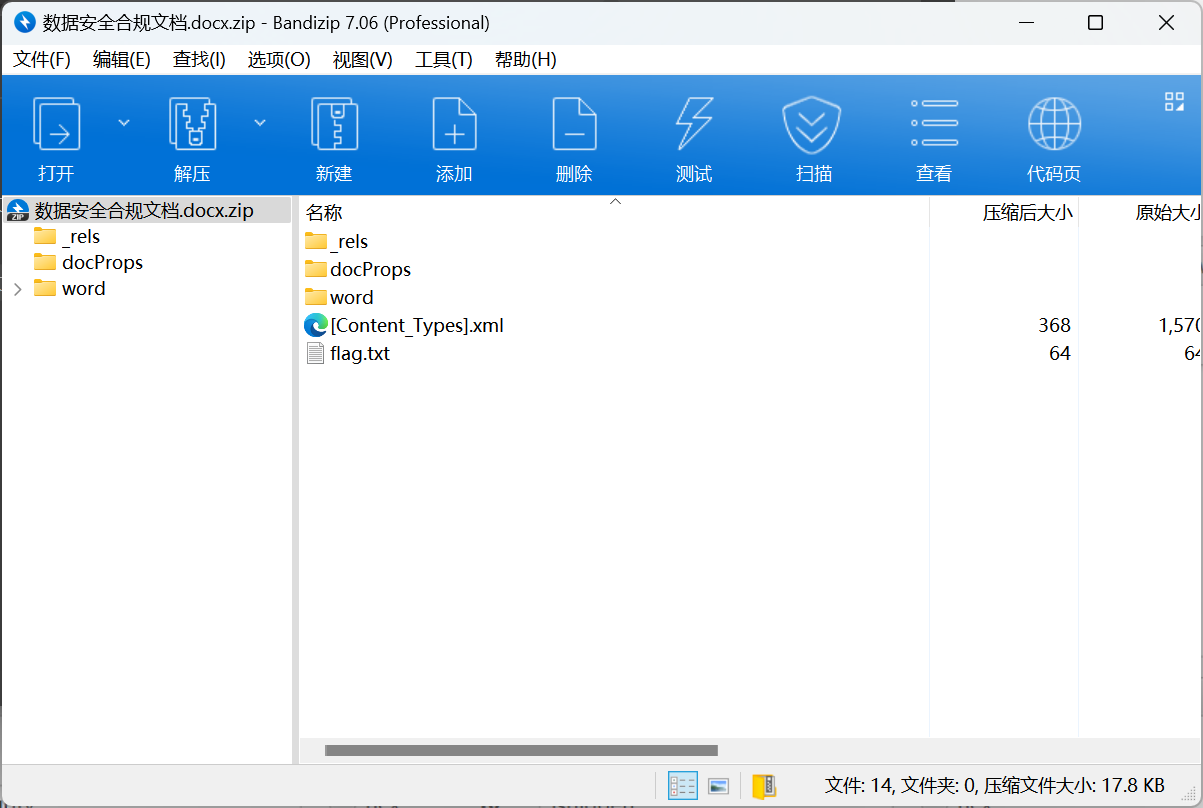Create a new archive with 新建
This screenshot has height=808, width=1203.
[334, 123]
